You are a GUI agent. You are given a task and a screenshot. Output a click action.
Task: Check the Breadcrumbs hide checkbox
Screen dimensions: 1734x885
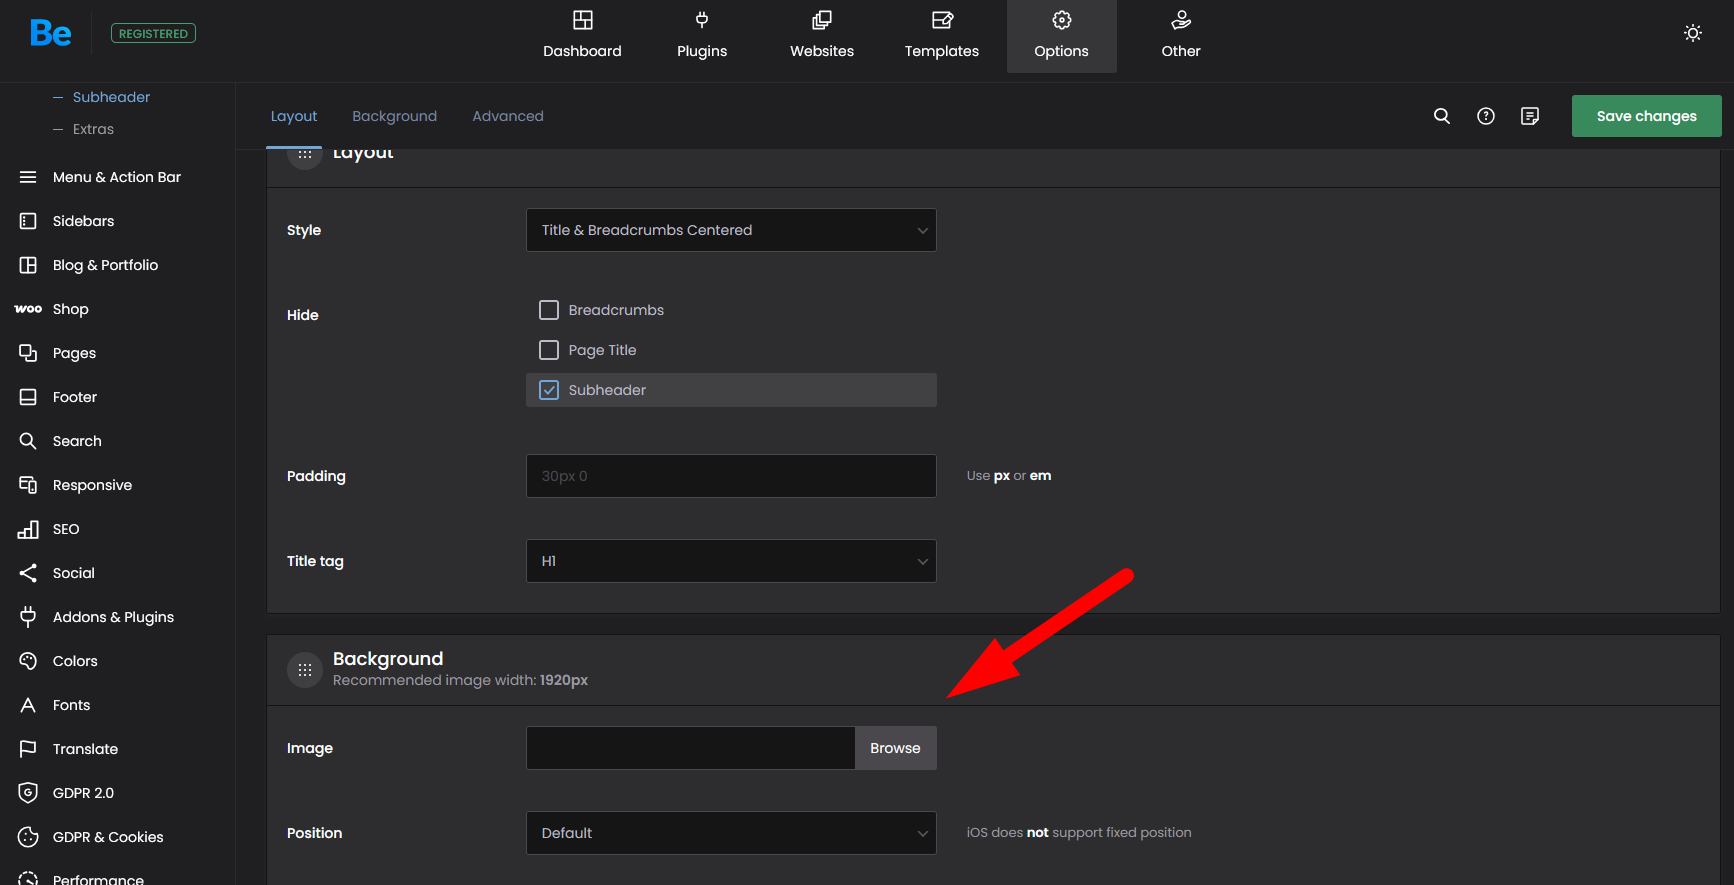(549, 310)
